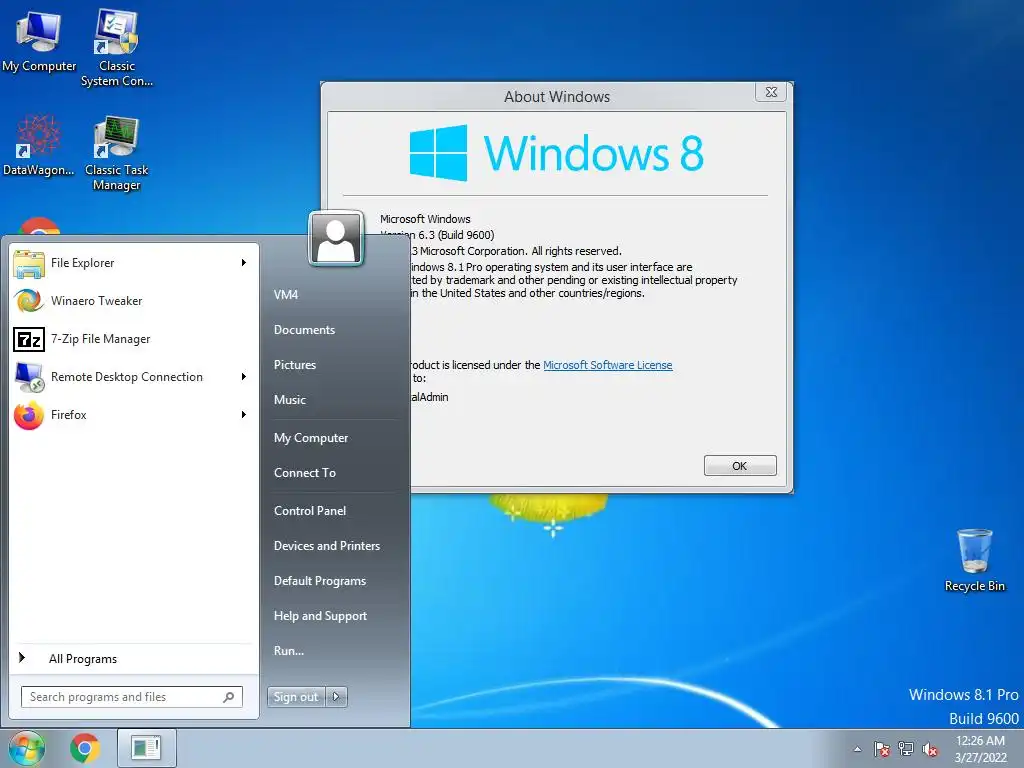Open My Computer from Start menu
Screen dimensions: 1024x768
pos(311,438)
